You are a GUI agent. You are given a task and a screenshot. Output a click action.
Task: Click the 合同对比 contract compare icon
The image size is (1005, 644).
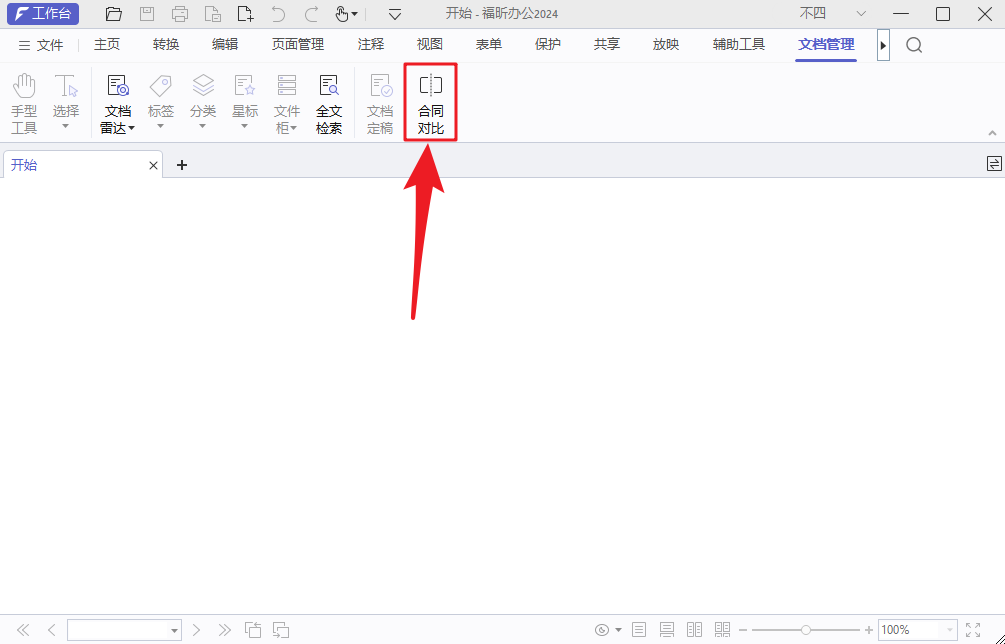point(430,102)
